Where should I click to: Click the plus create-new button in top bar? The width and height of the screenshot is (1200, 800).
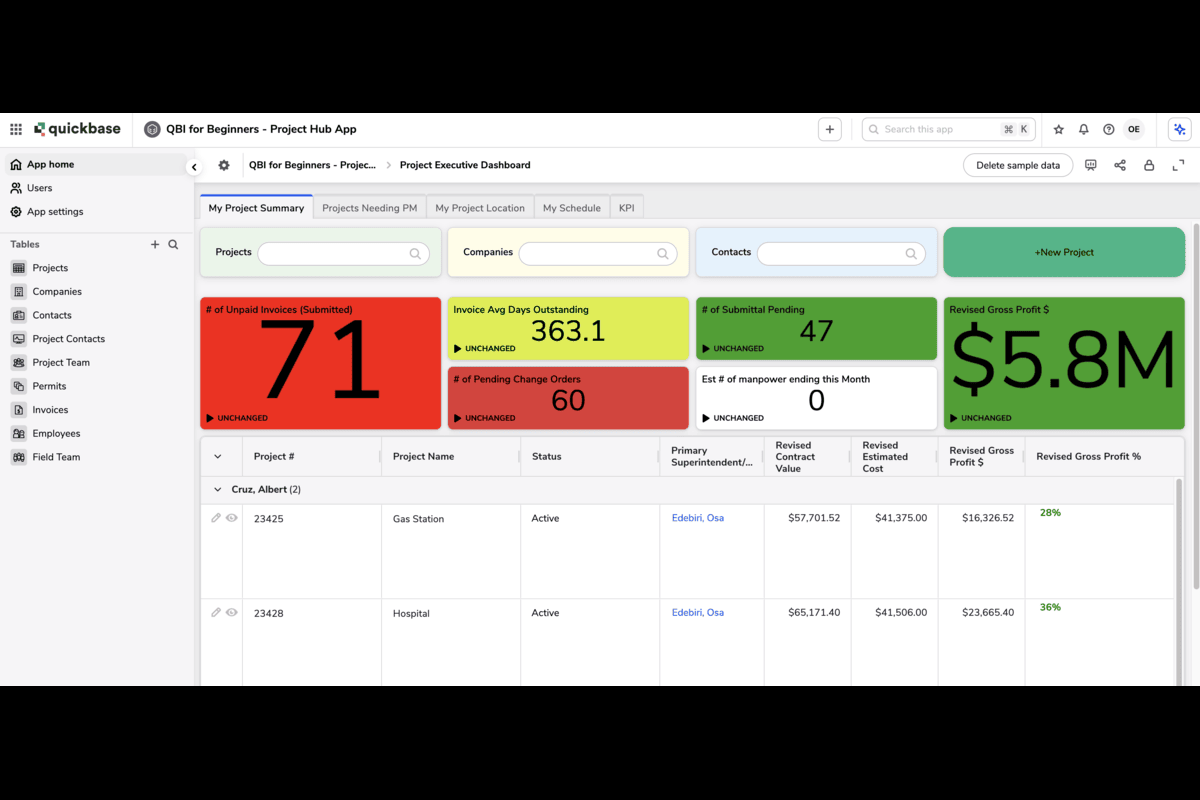coord(829,129)
